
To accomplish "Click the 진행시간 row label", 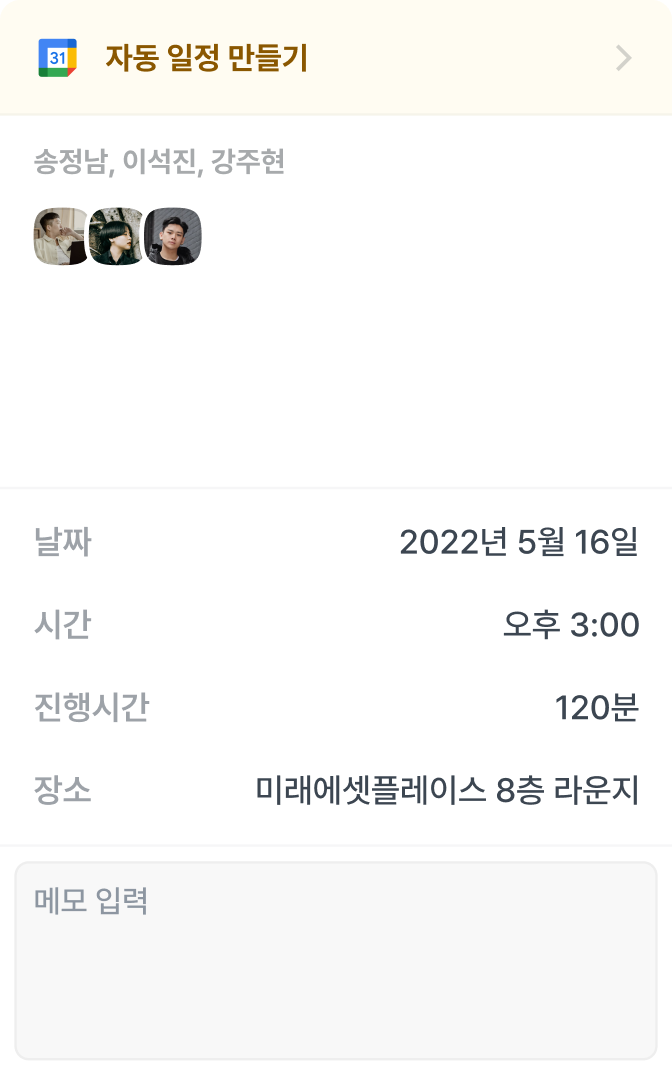I will pos(91,708).
